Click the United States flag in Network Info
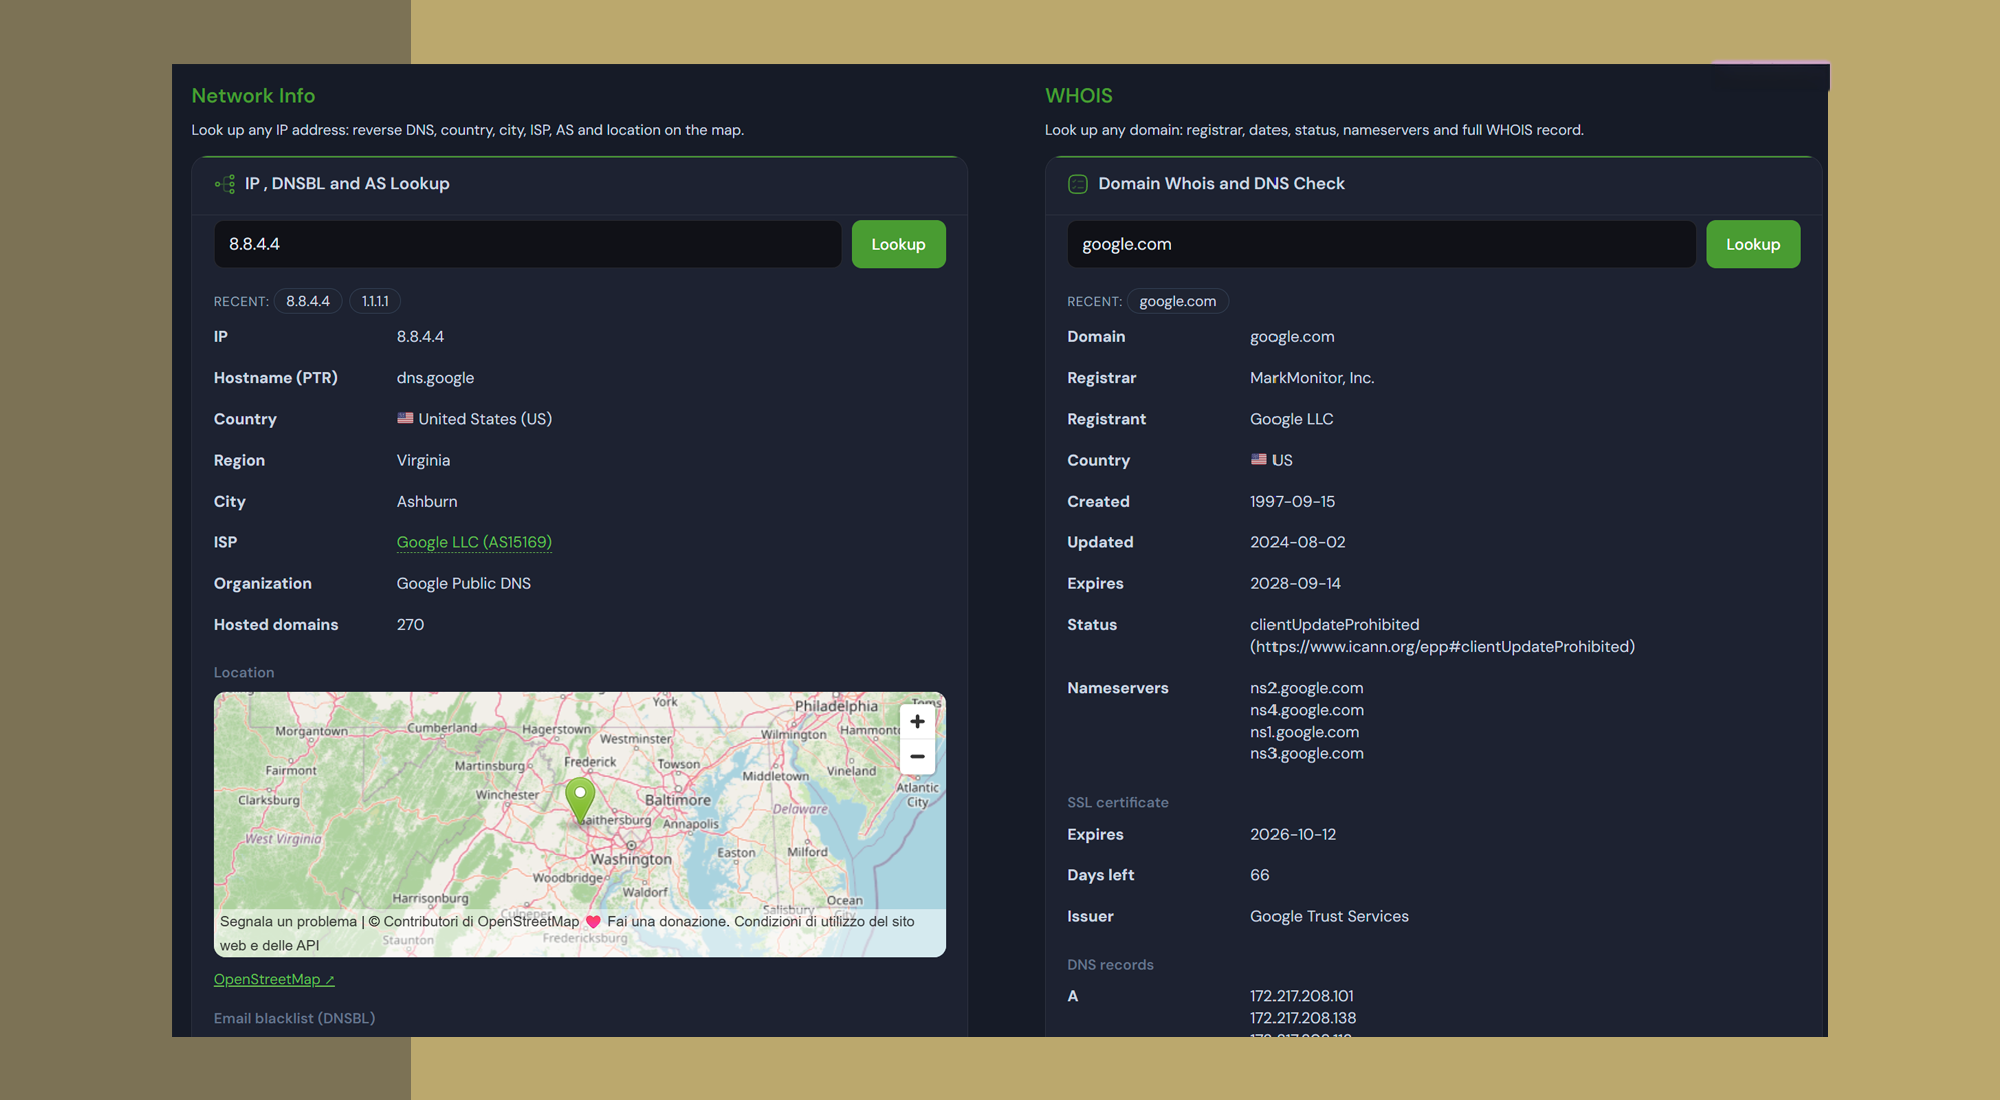The image size is (2000, 1100). pos(405,418)
